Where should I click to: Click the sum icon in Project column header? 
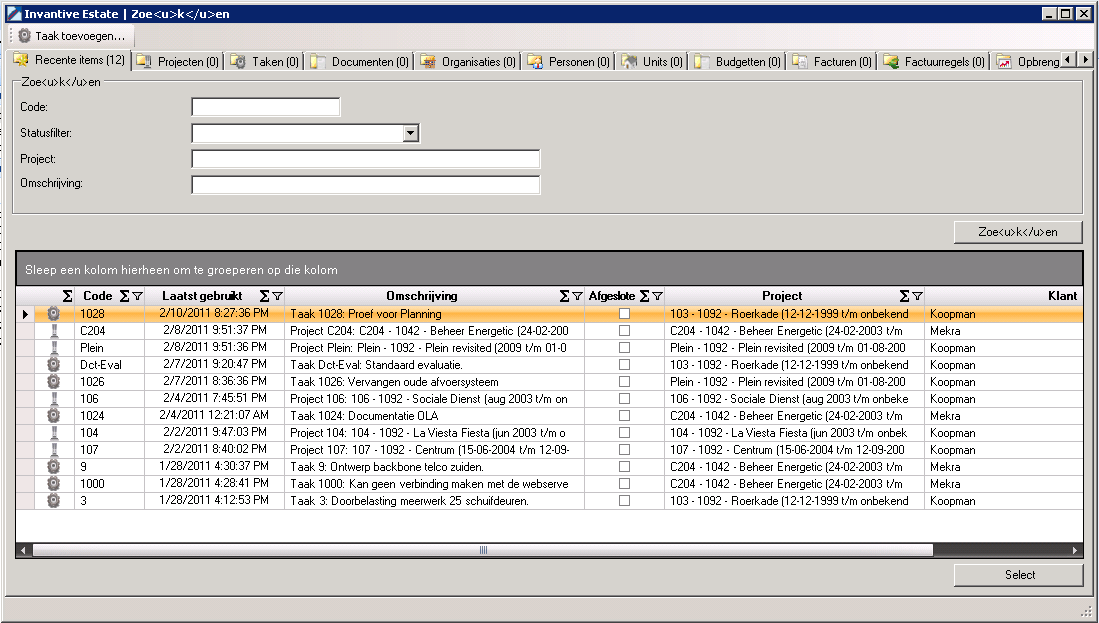pos(905,296)
